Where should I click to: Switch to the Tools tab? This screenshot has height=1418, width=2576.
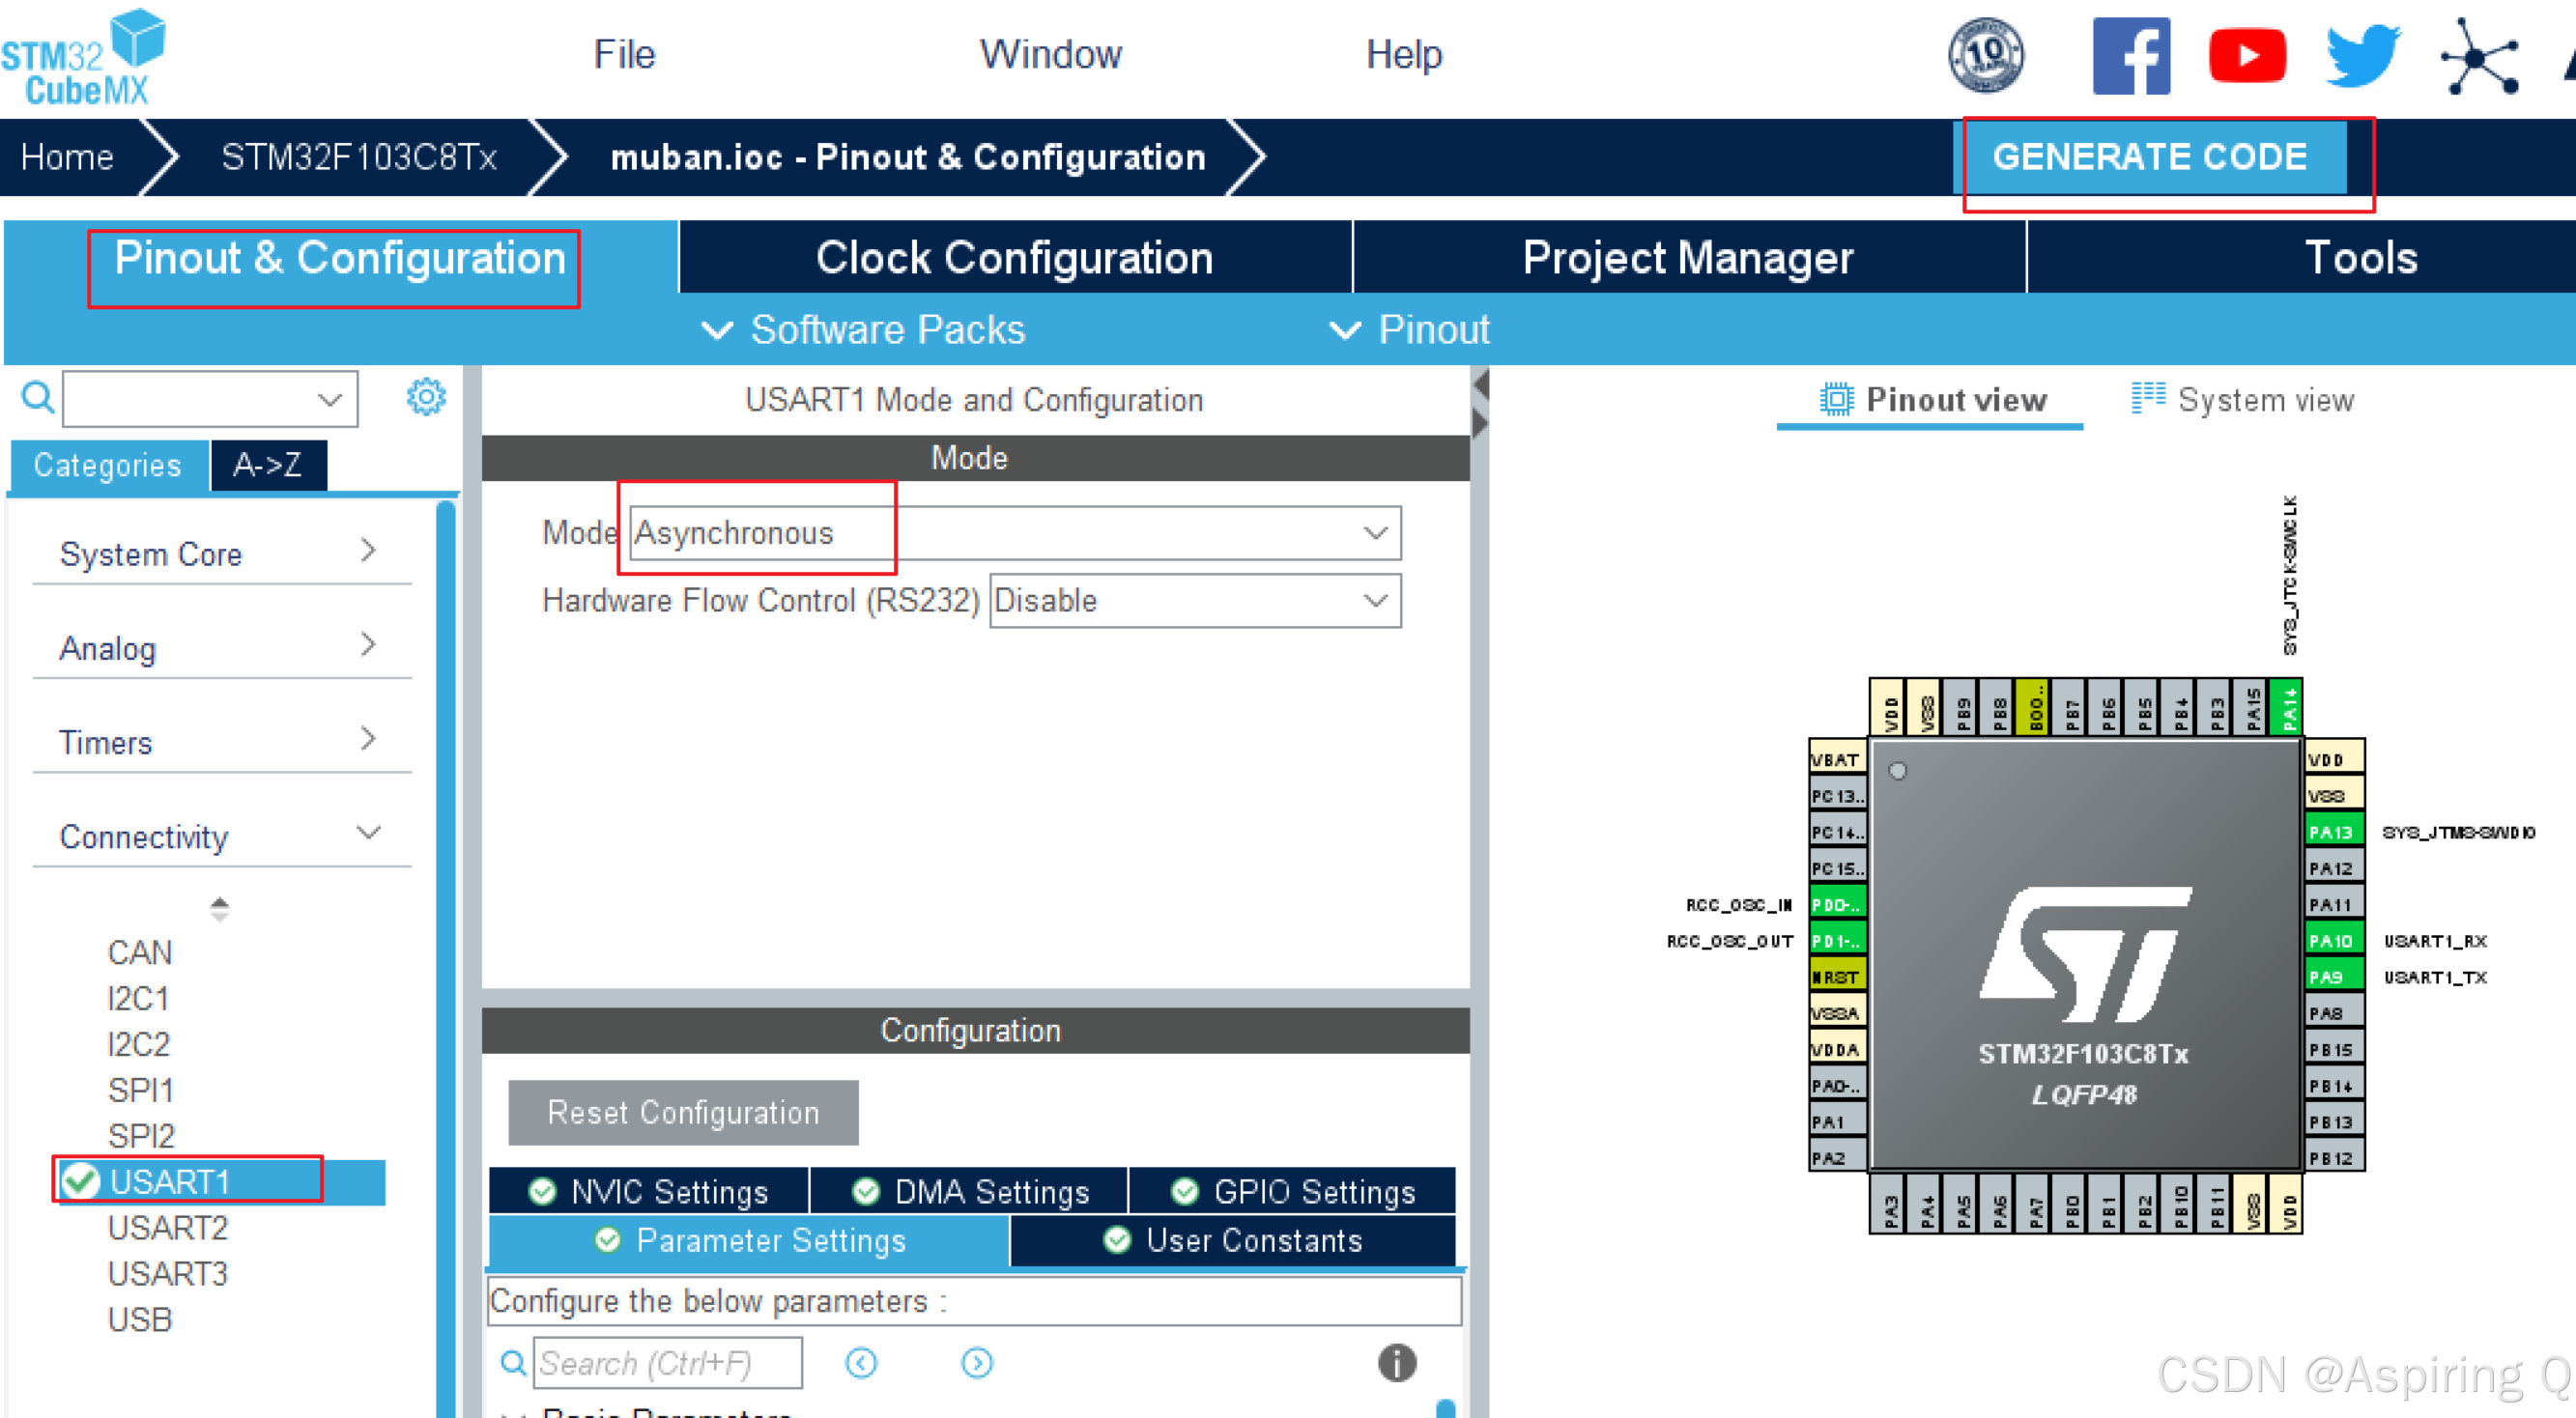pyautogui.click(x=2360, y=257)
